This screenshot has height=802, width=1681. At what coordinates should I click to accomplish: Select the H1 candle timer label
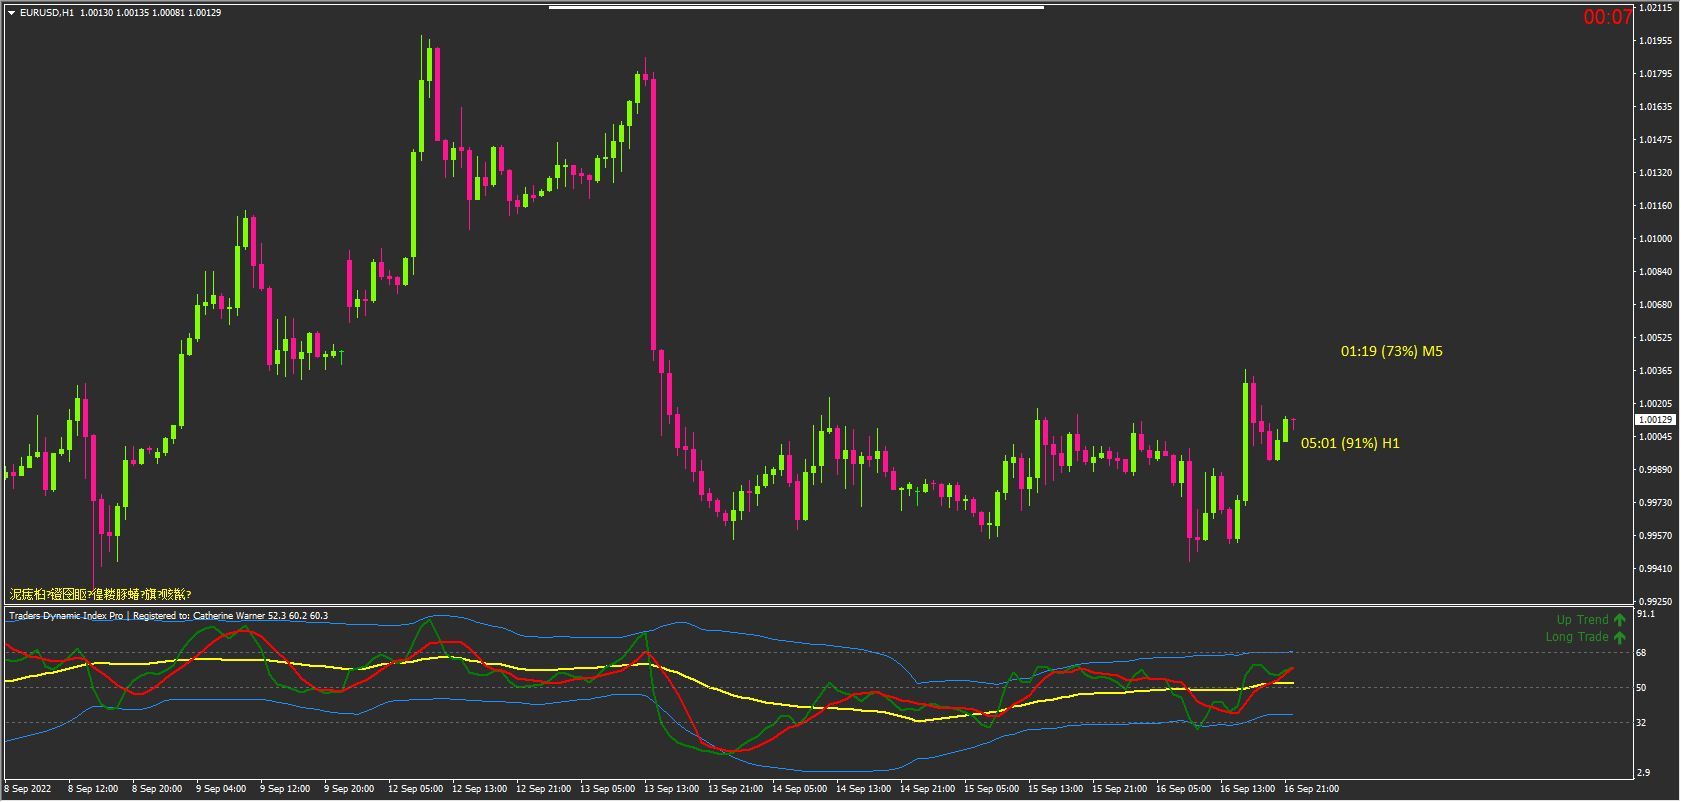point(1349,443)
